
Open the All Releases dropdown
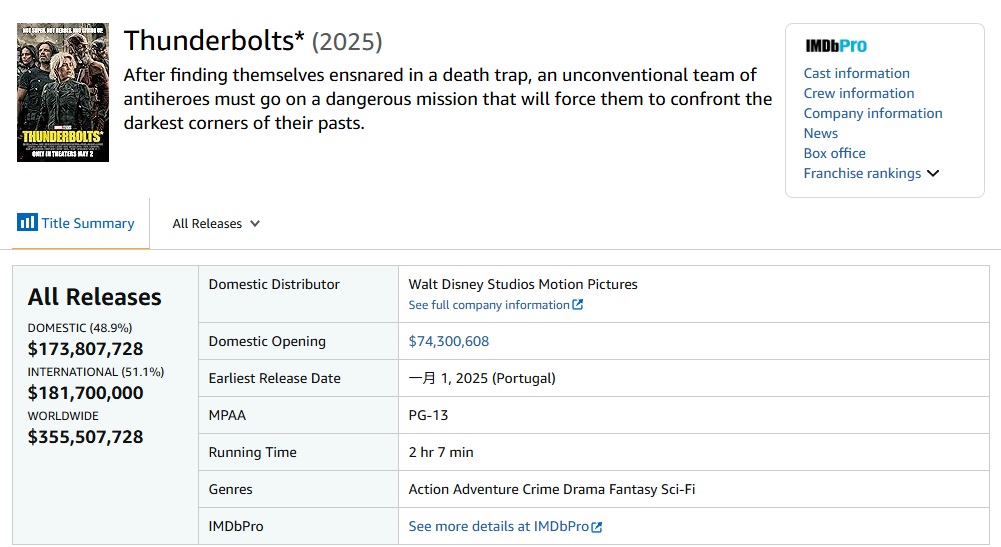click(216, 224)
